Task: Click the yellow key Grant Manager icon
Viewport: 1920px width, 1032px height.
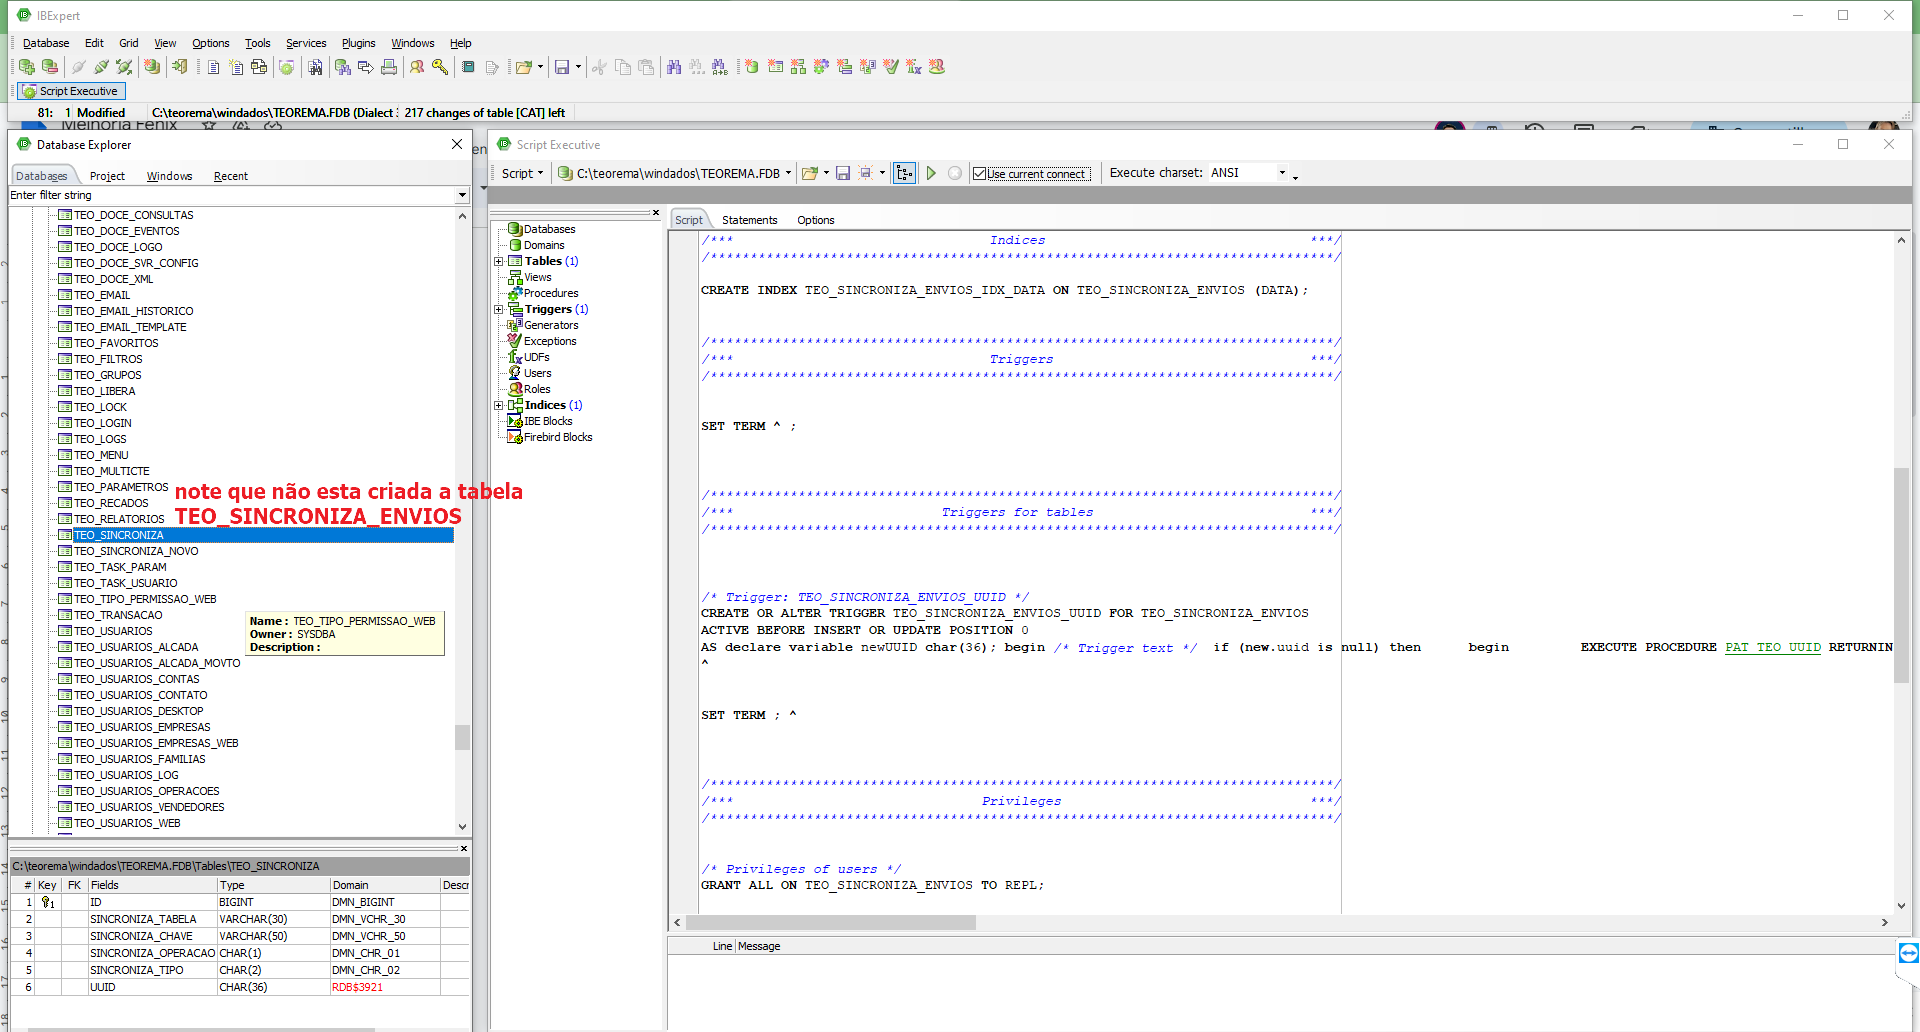Action: click(440, 67)
